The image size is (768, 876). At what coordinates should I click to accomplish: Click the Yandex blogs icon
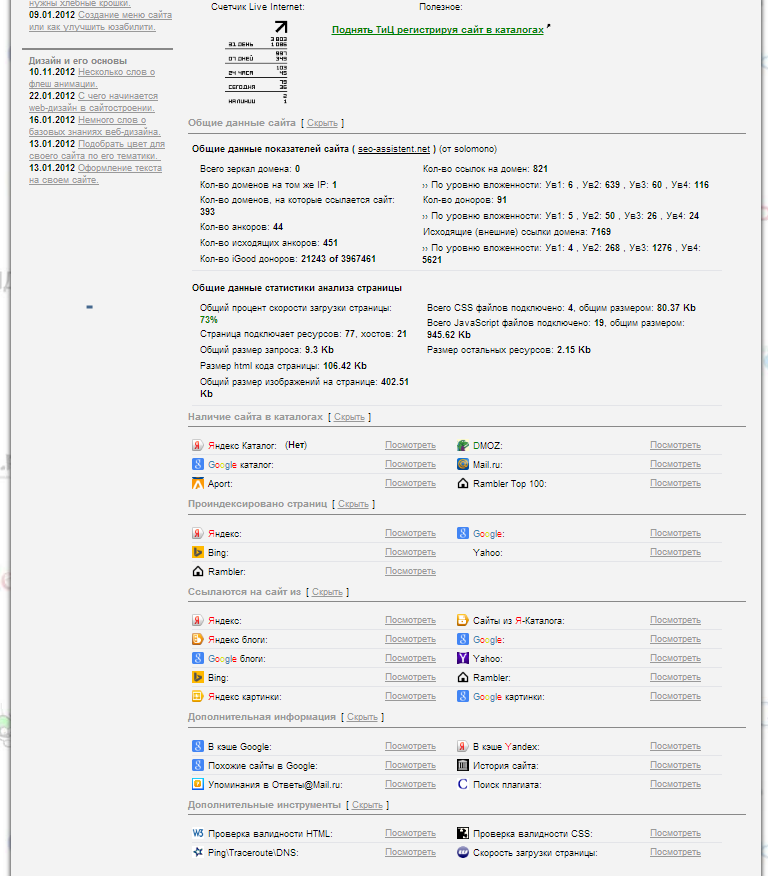click(x=198, y=640)
